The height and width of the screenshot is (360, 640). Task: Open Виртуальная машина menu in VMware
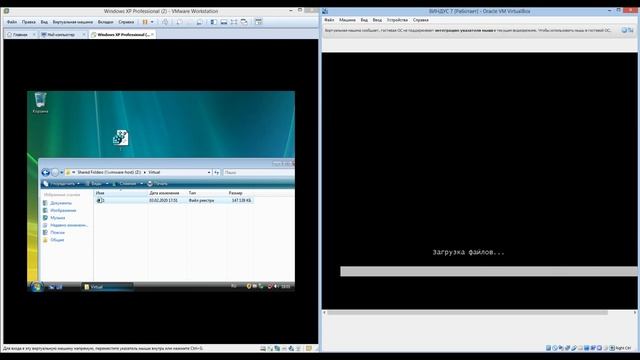[73, 22]
